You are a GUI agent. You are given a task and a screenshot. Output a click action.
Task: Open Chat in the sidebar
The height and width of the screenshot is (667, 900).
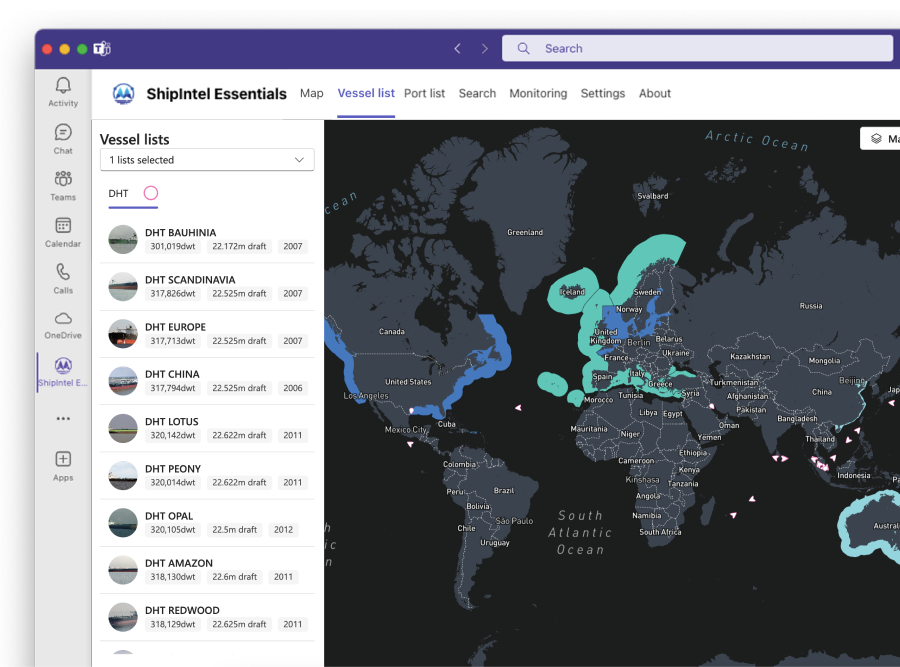63,134
